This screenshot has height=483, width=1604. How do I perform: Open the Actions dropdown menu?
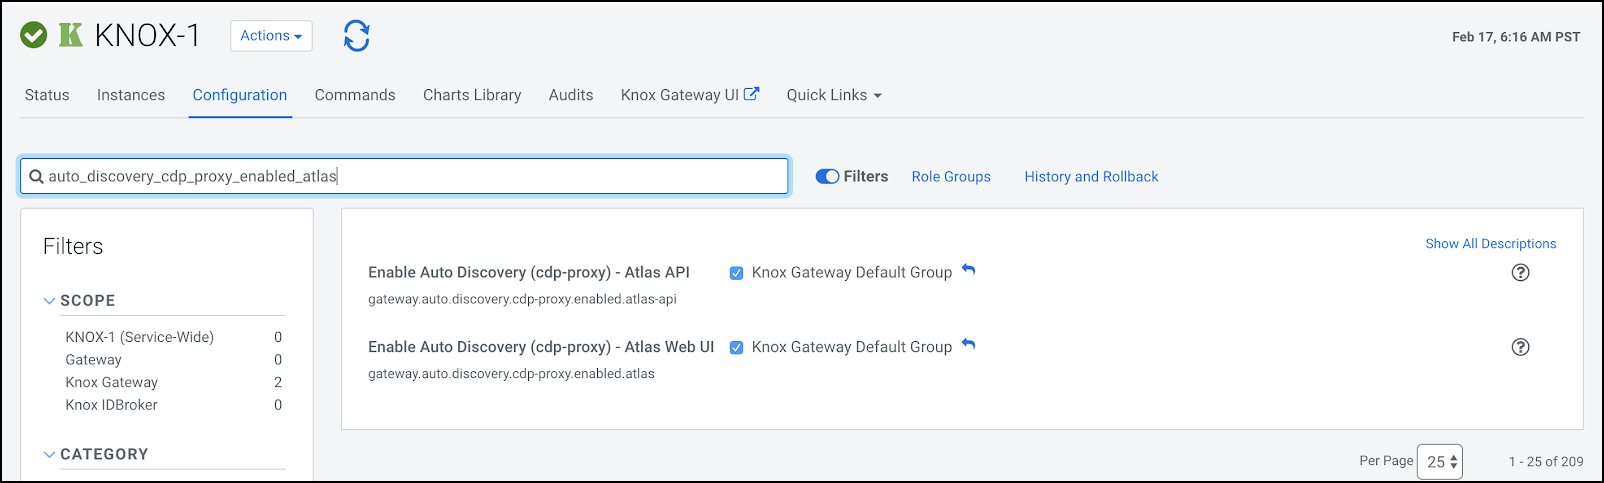[x=271, y=36]
